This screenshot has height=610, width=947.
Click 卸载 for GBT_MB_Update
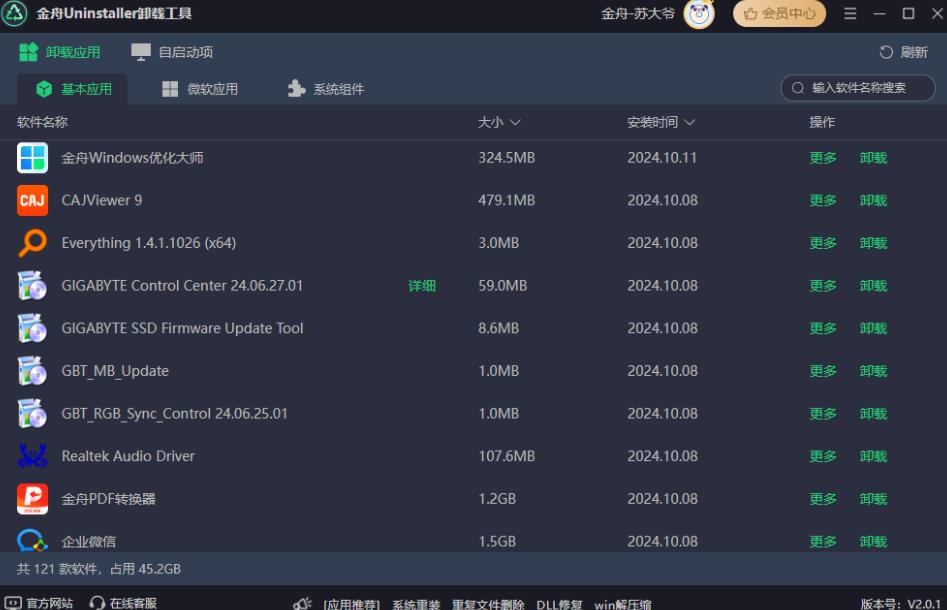[x=873, y=371]
